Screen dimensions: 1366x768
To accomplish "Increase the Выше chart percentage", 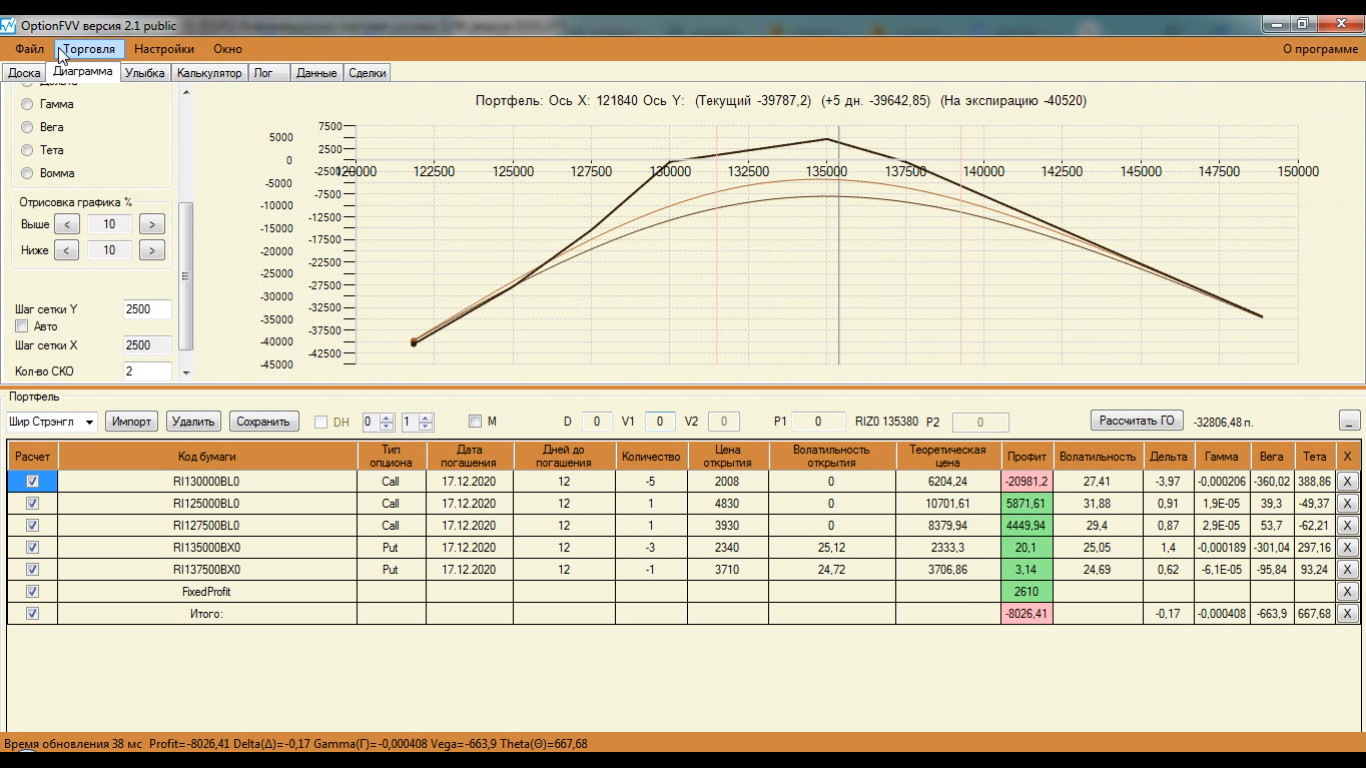I will click(x=152, y=224).
